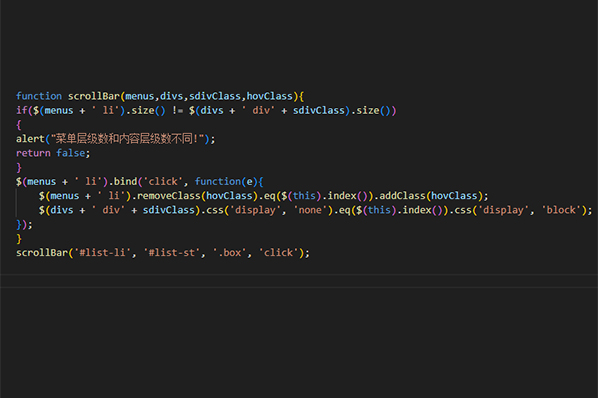Click the '#list-li' argument string
This screenshot has width=598, height=398.
[102, 253]
